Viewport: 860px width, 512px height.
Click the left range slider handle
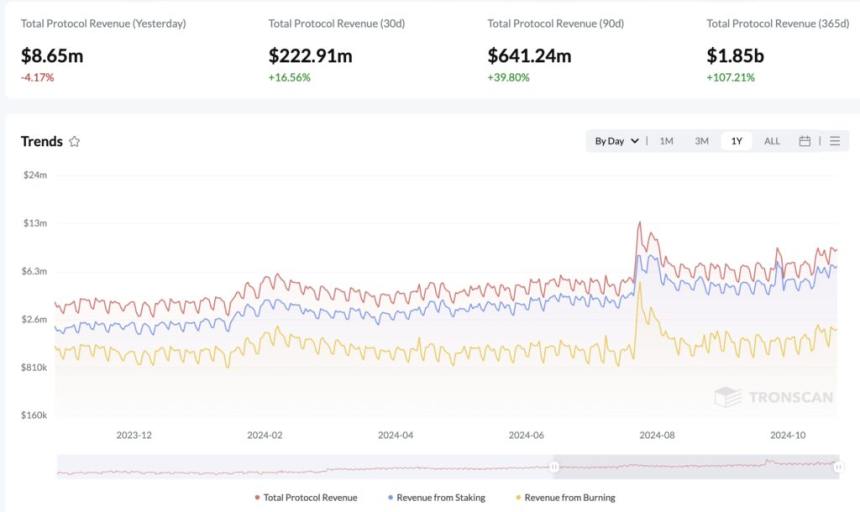pos(554,466)
